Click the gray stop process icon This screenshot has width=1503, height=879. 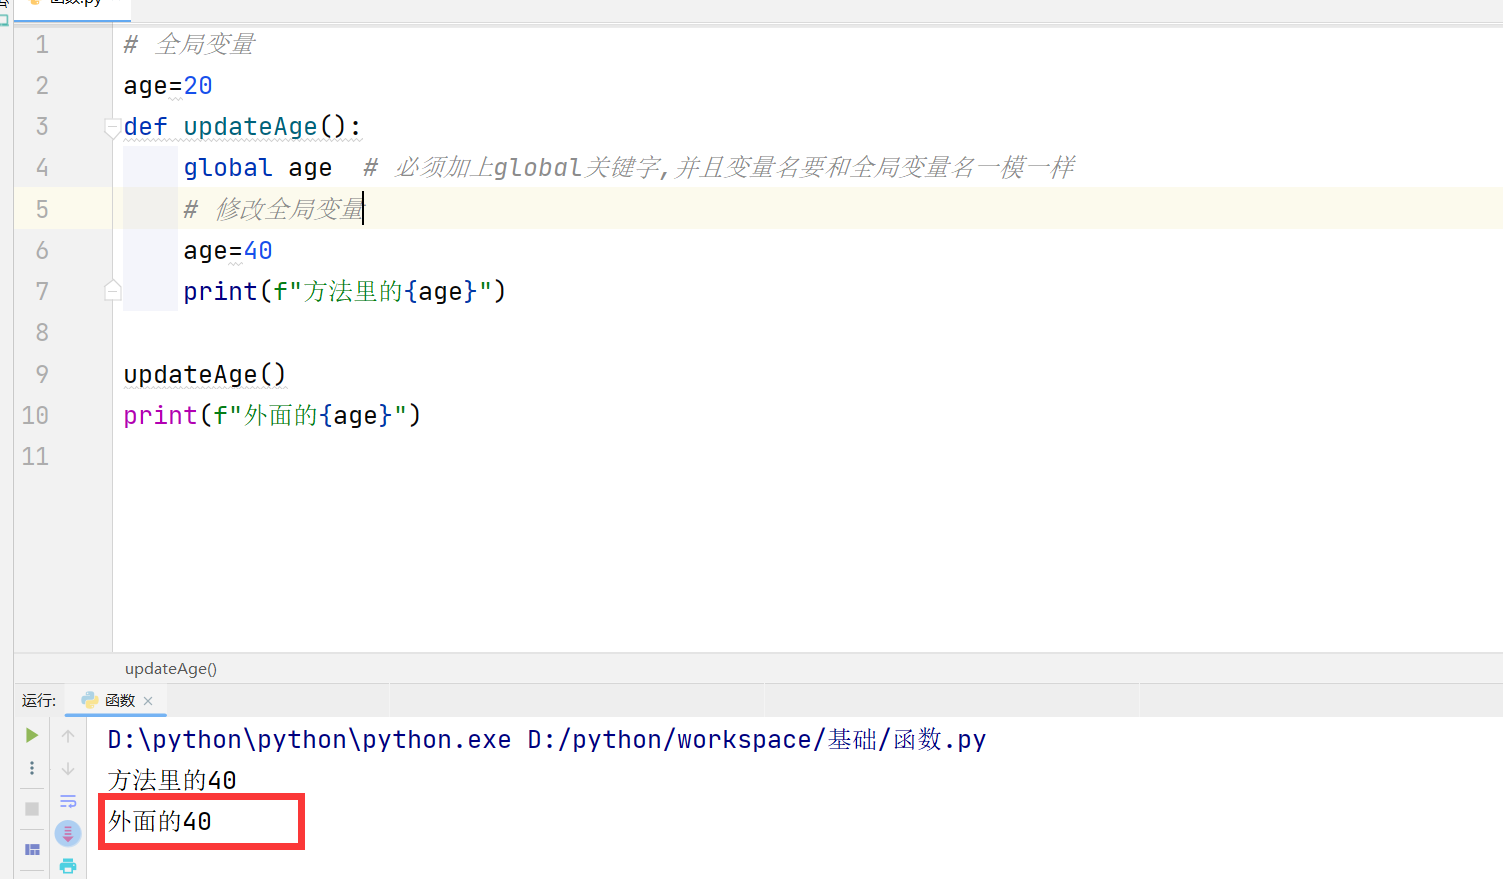coord(32,808)
